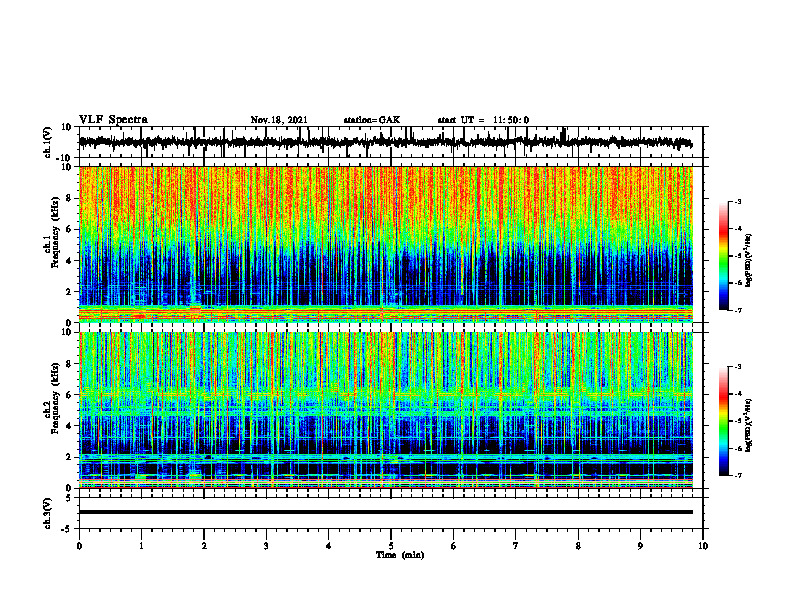Click tick label 4 on the Time axis
Viewport: 792px width, 612px height.
tap(329, 546)
